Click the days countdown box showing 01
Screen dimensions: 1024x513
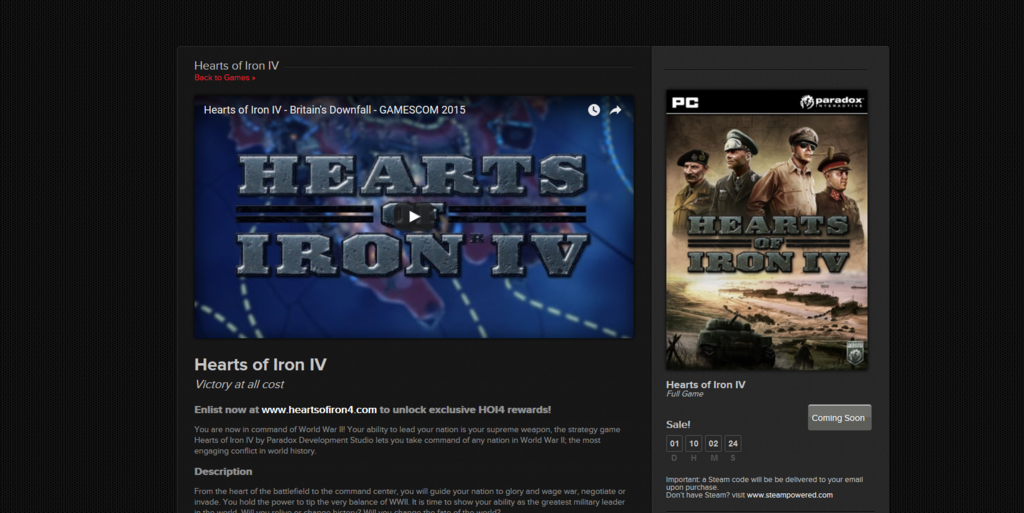(x=674, y=444)
